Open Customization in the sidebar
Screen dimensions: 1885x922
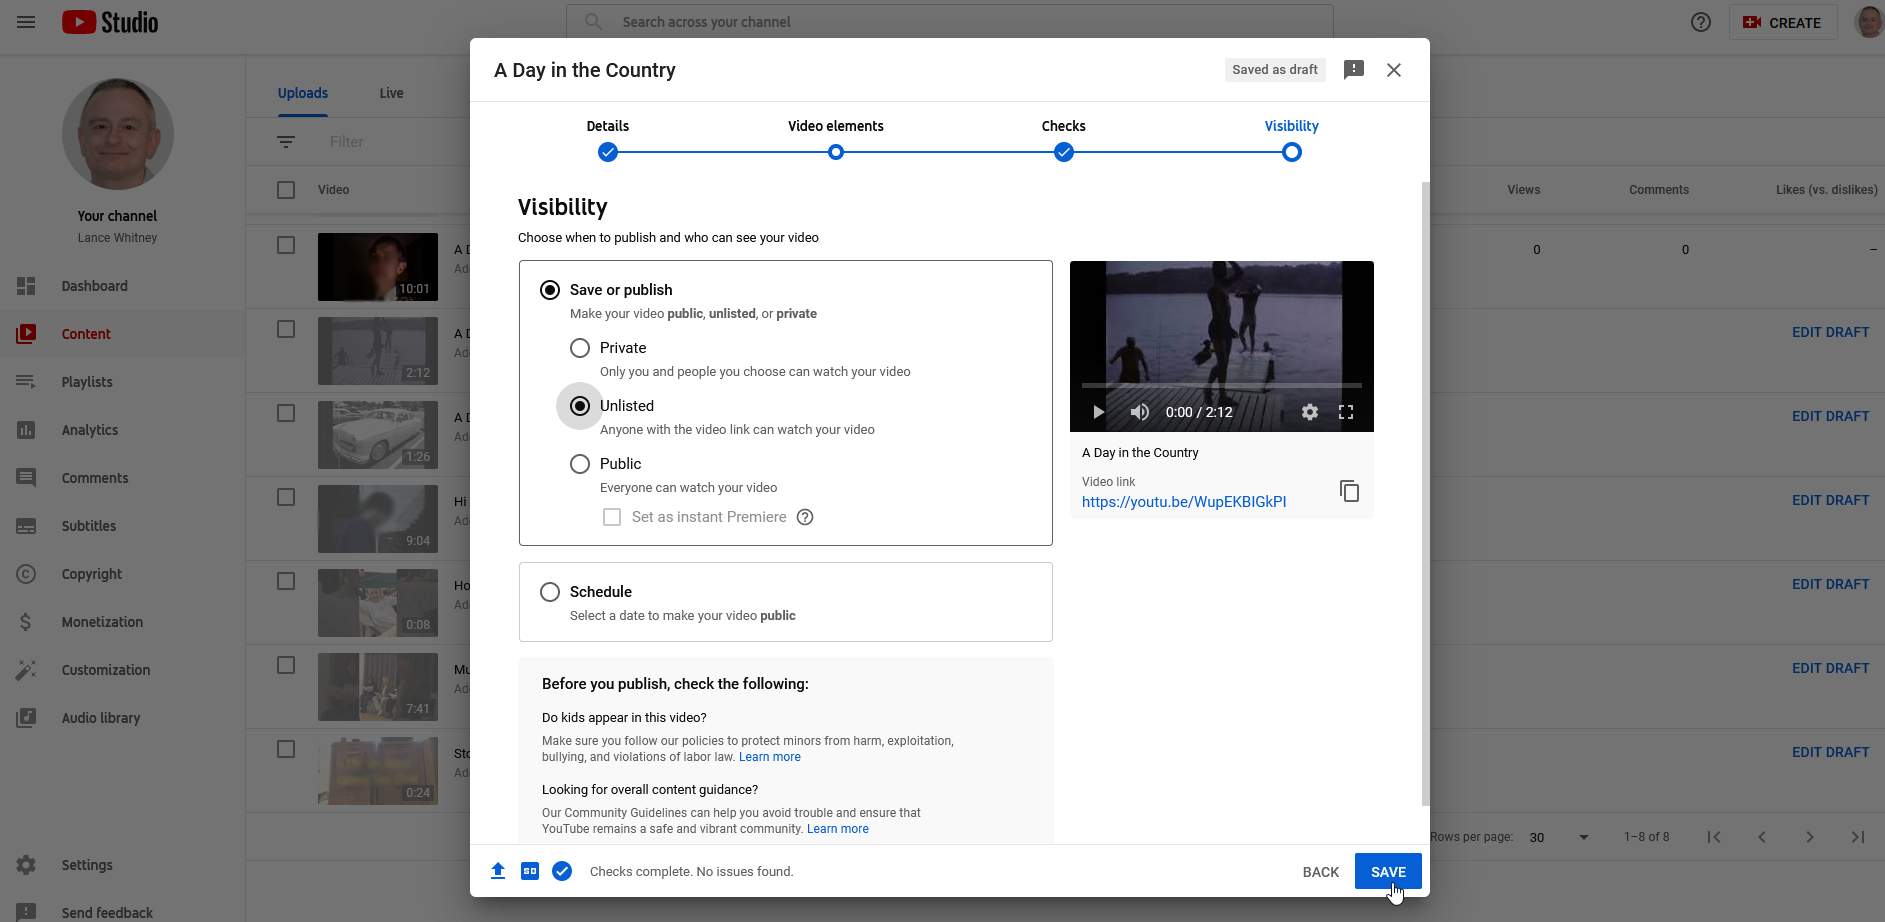[x=122, y=670]
